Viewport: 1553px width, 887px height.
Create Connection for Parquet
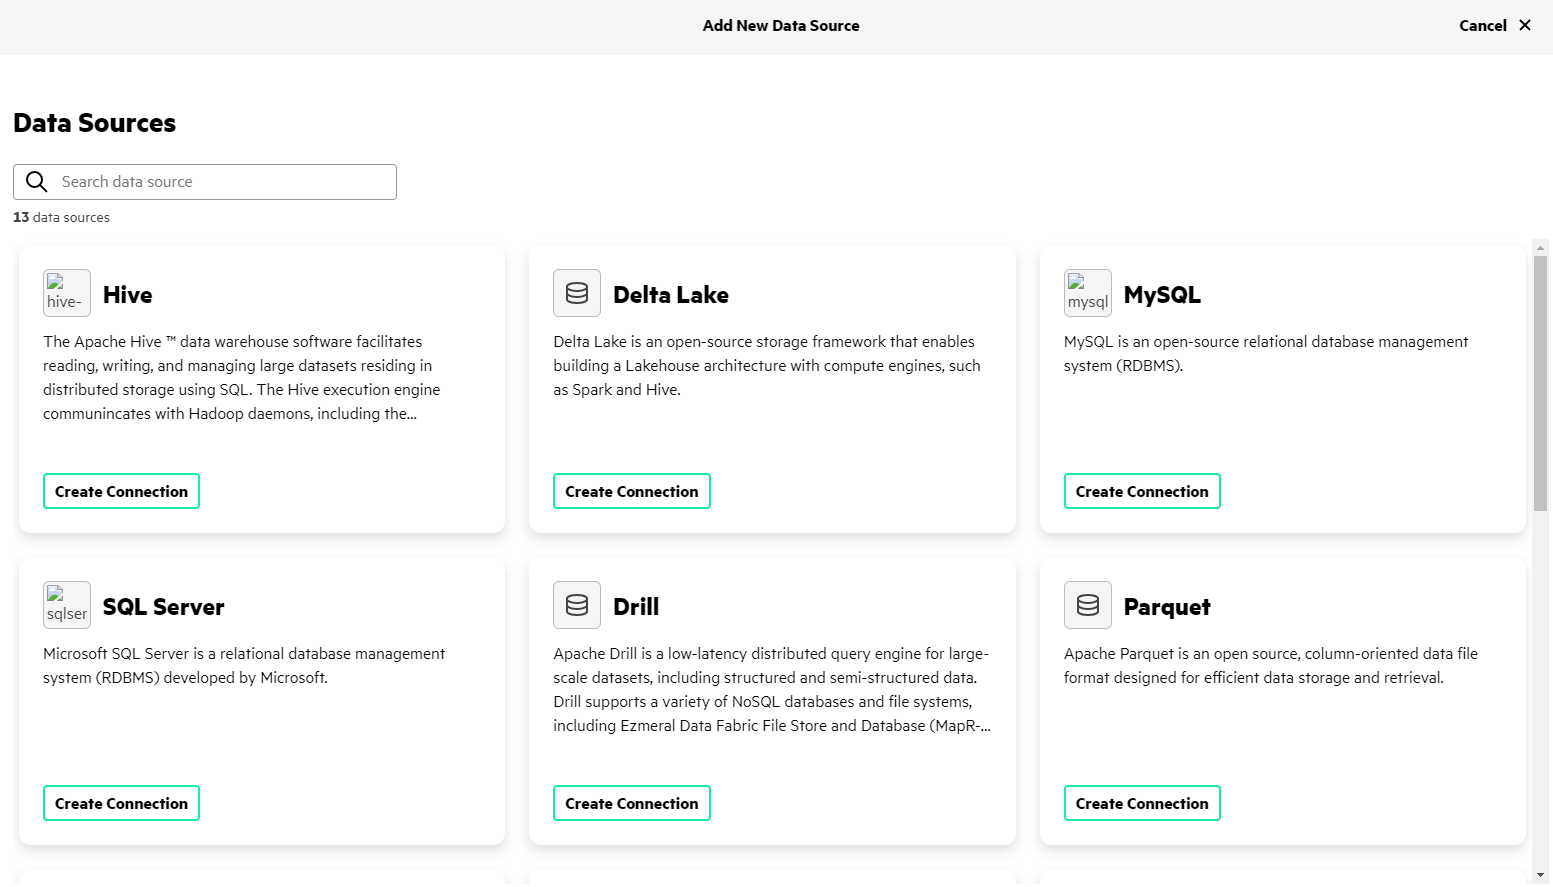tap(1142, 803)
